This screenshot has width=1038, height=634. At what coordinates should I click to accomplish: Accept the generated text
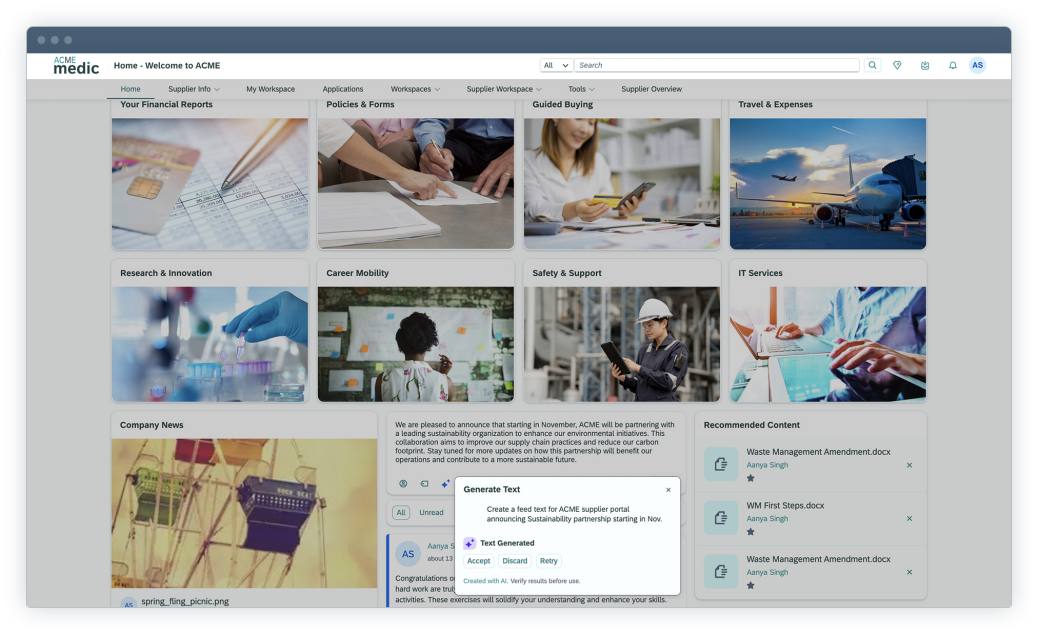pos(479,561)
